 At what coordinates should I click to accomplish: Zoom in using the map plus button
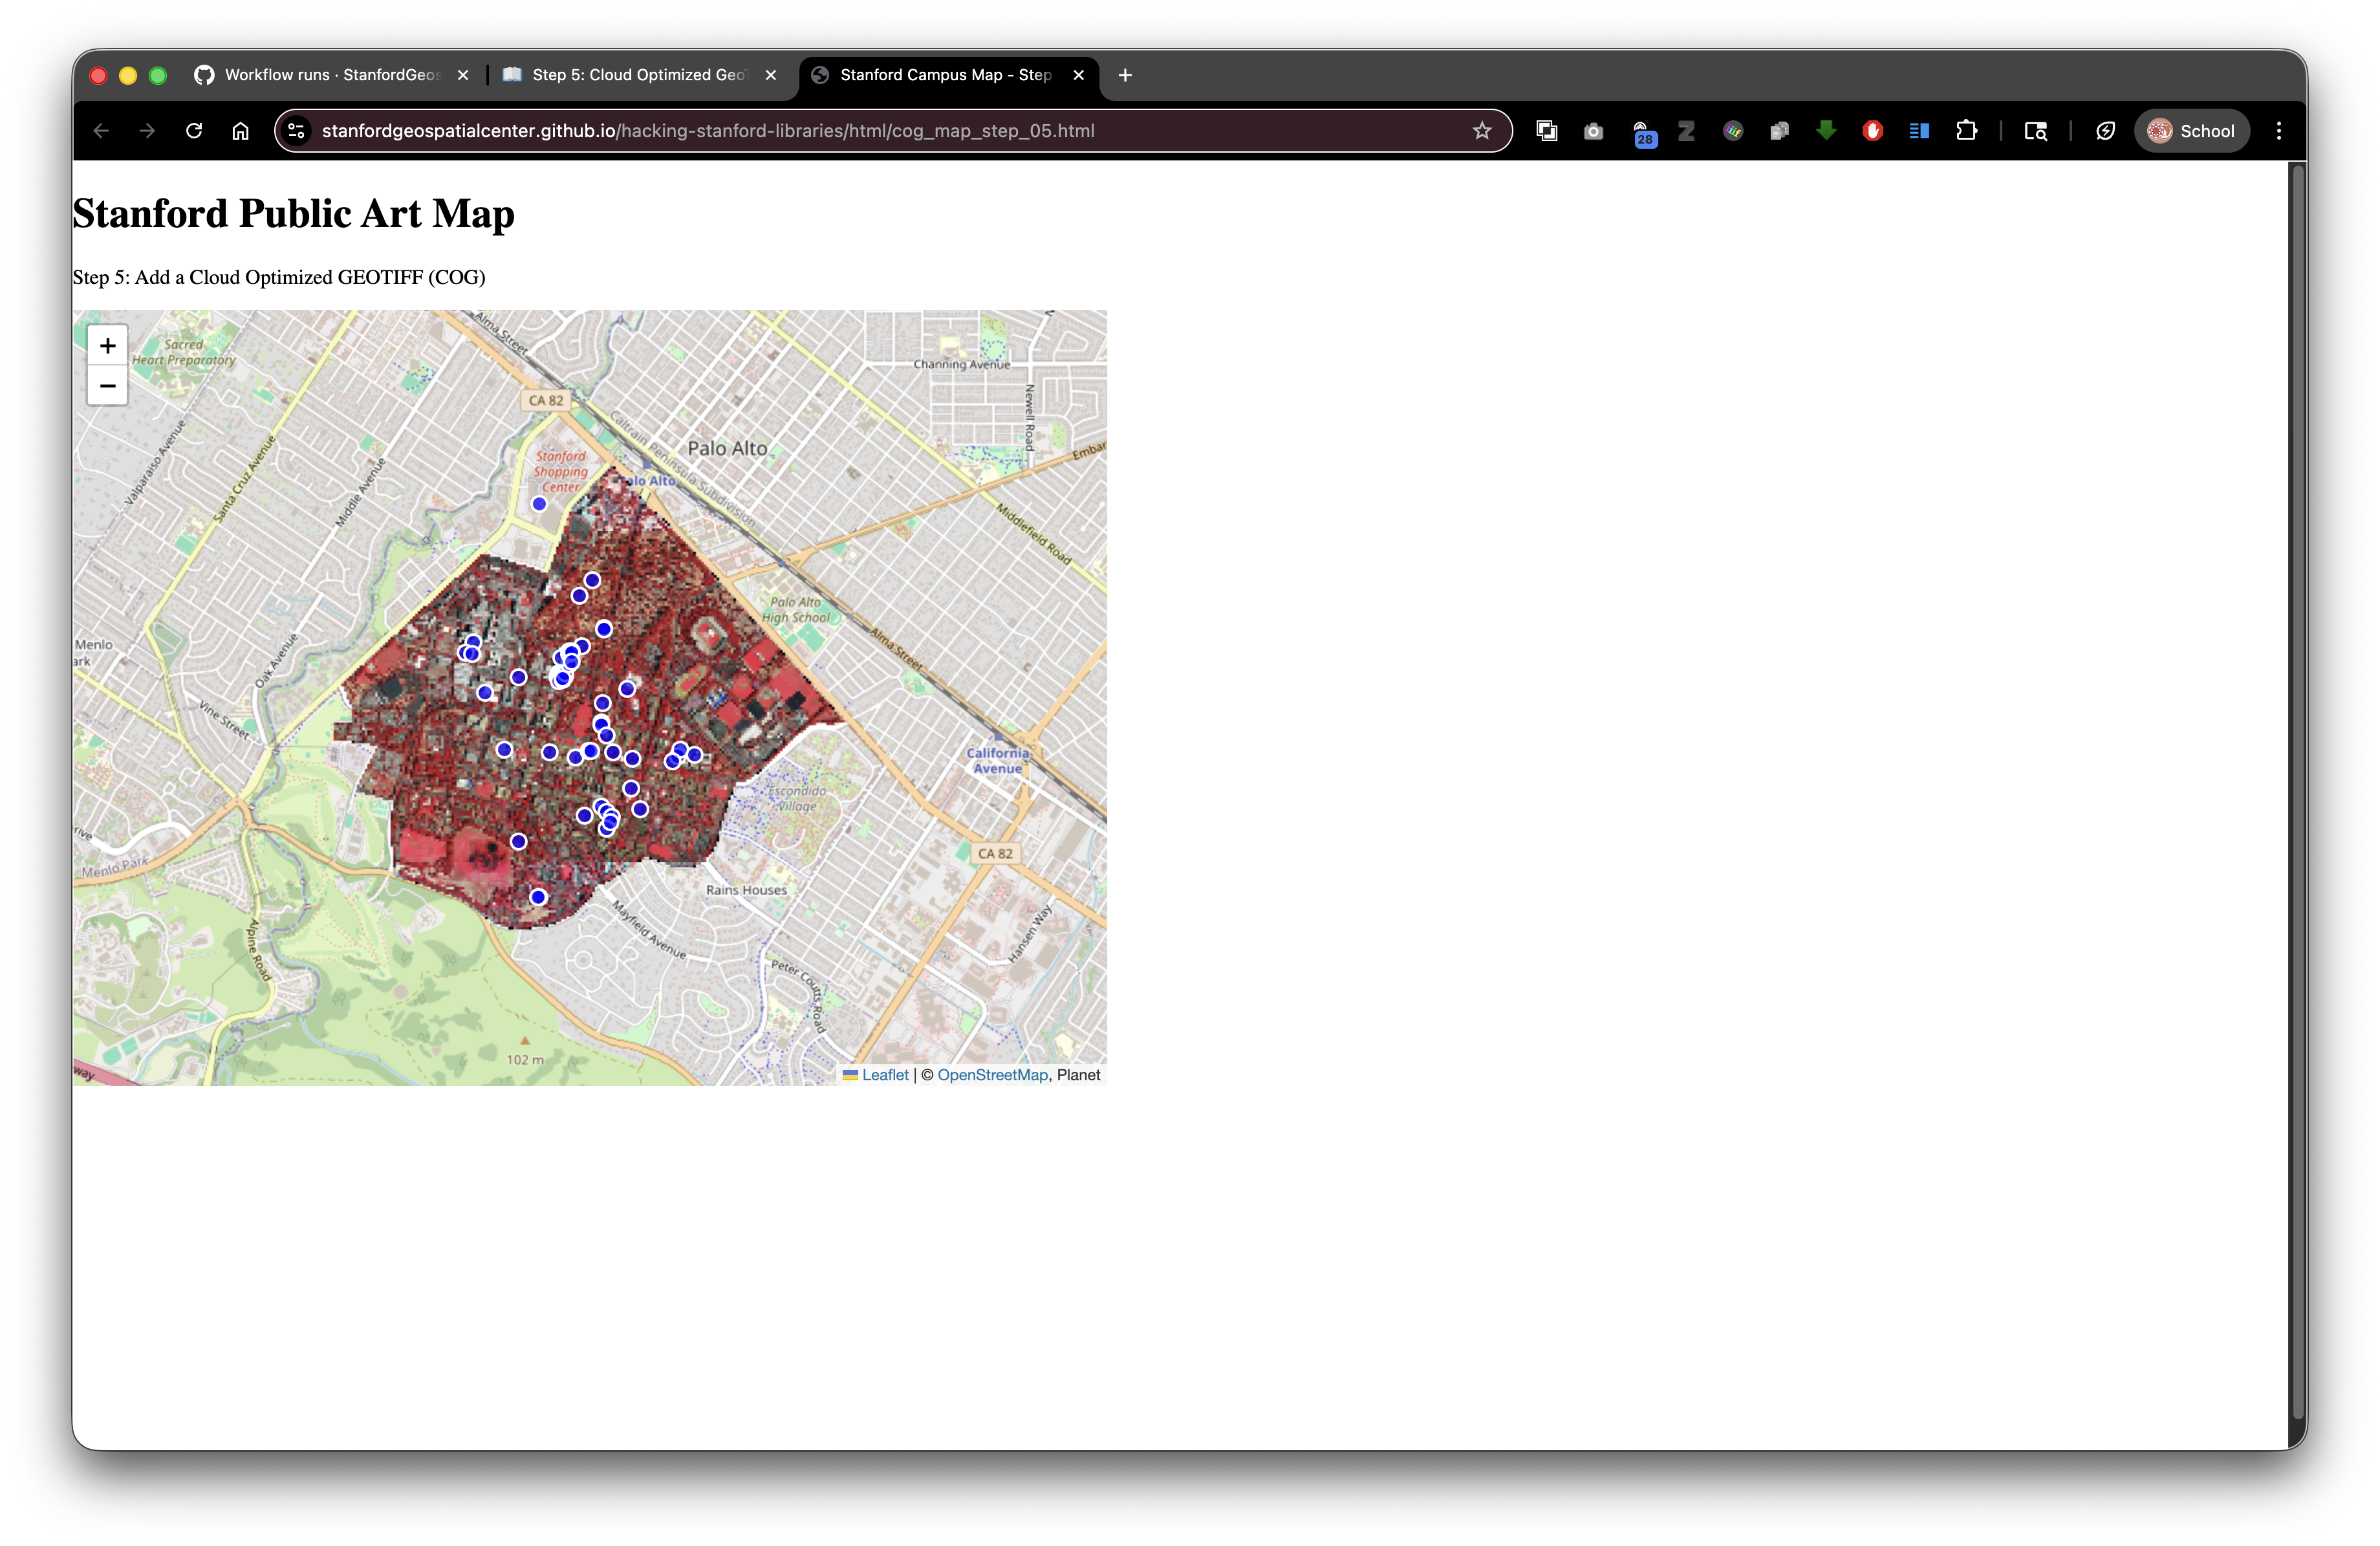coord(107,345)
